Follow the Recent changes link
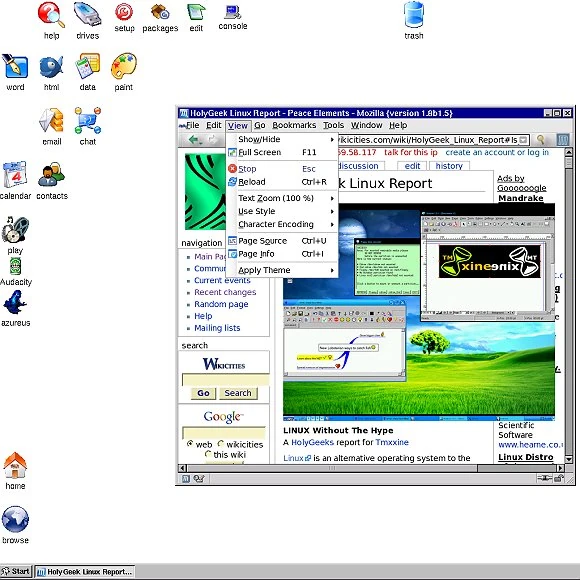580x580 pixels. click(225, 292)
